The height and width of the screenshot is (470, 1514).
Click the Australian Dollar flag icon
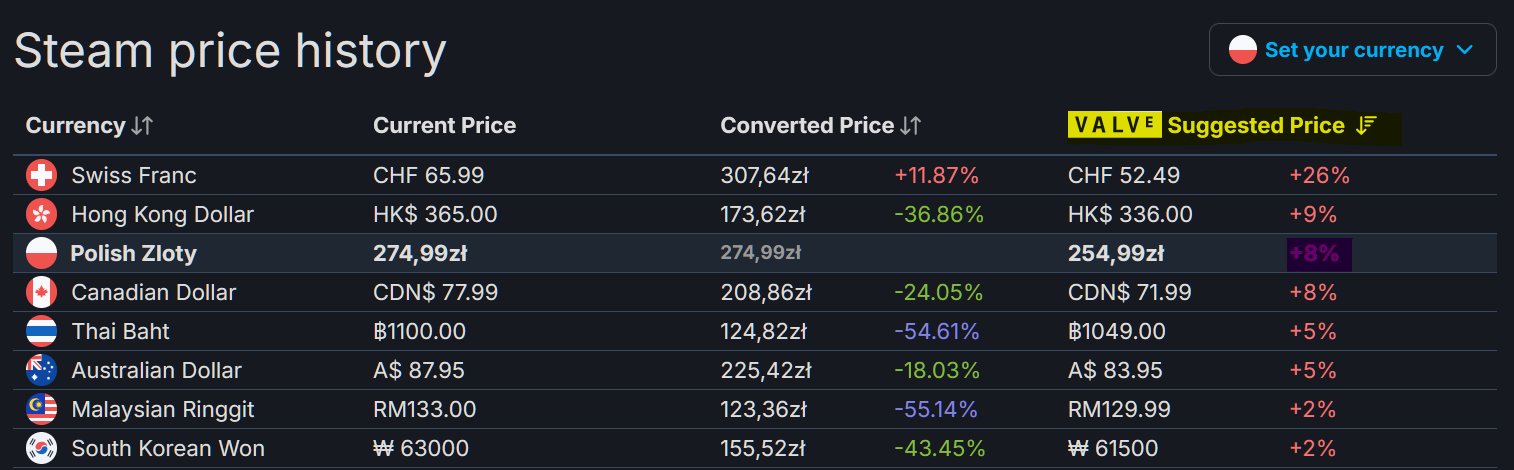tap(41, 371)
